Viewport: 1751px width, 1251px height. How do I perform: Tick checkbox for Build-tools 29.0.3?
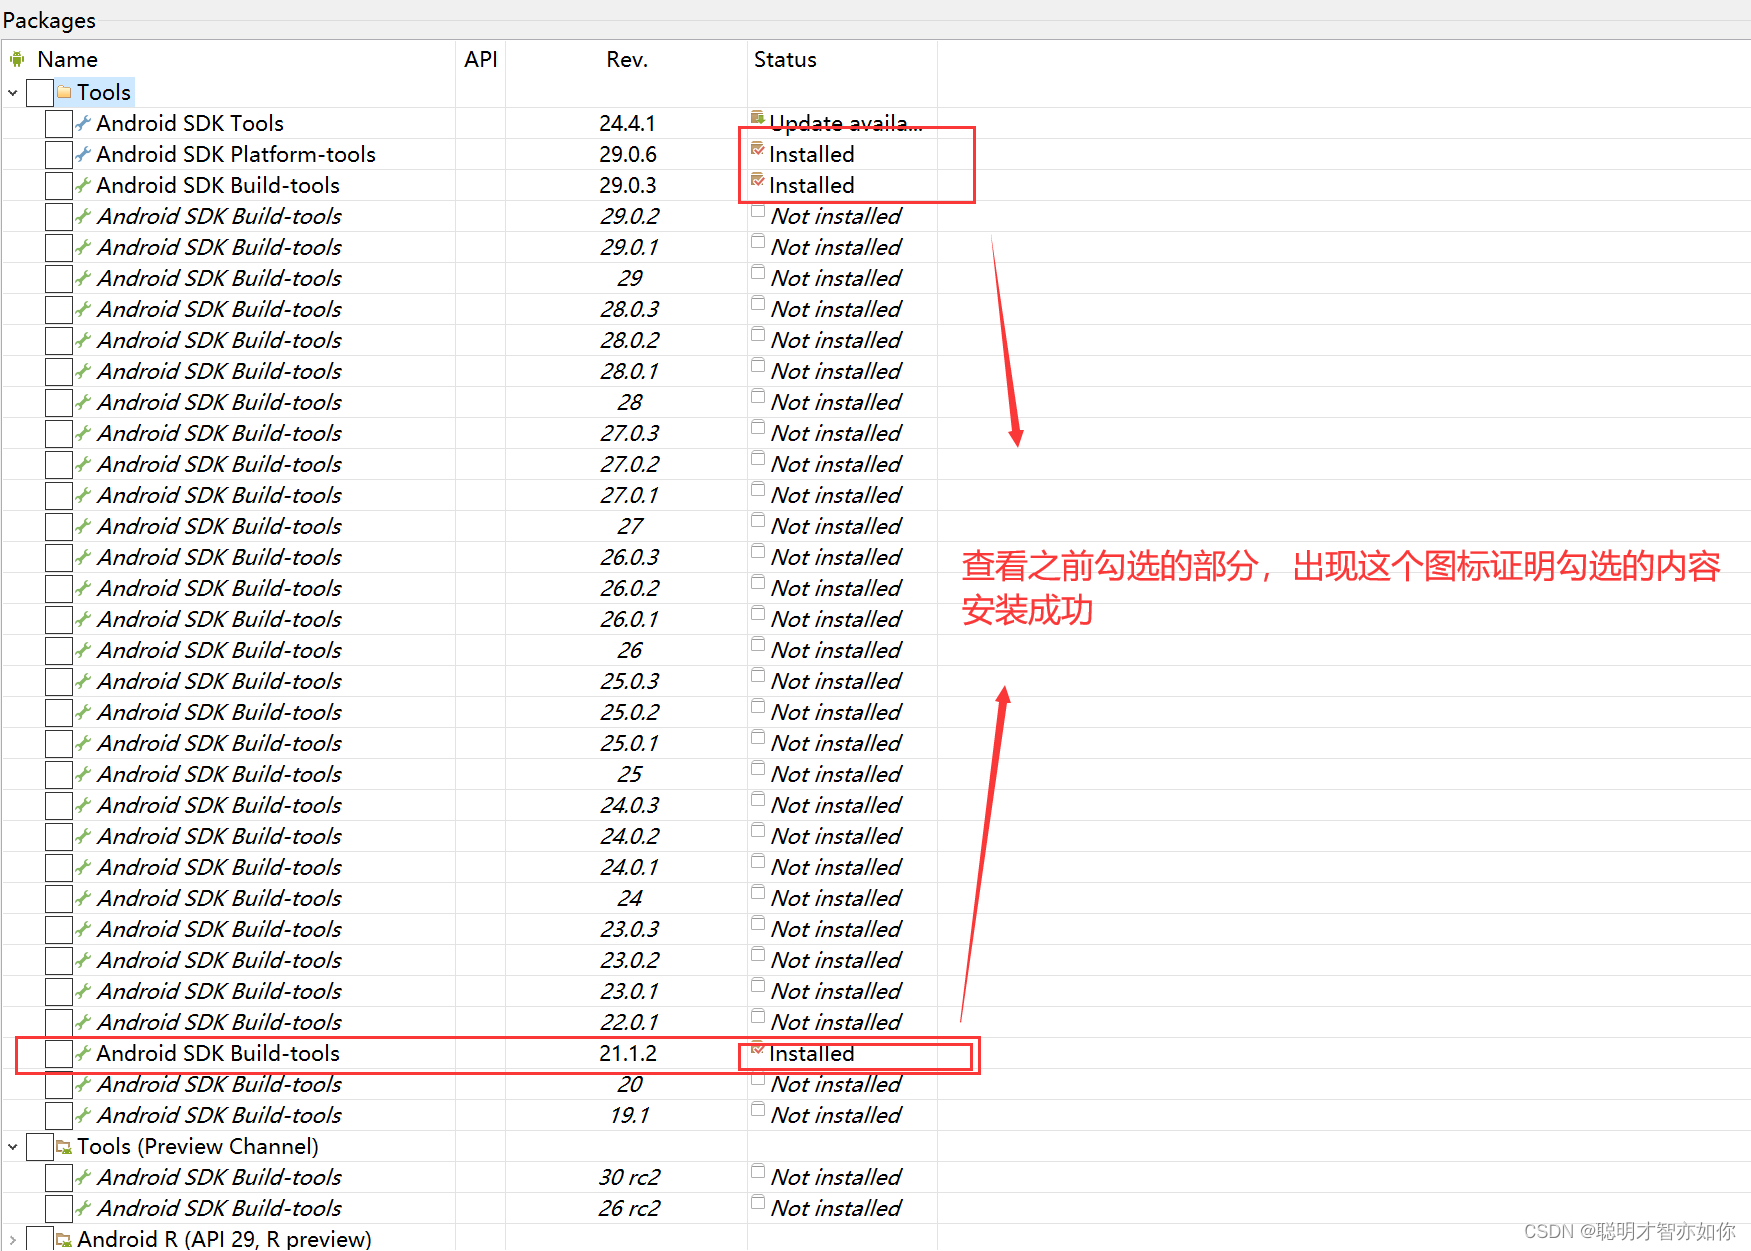[59, 185]
